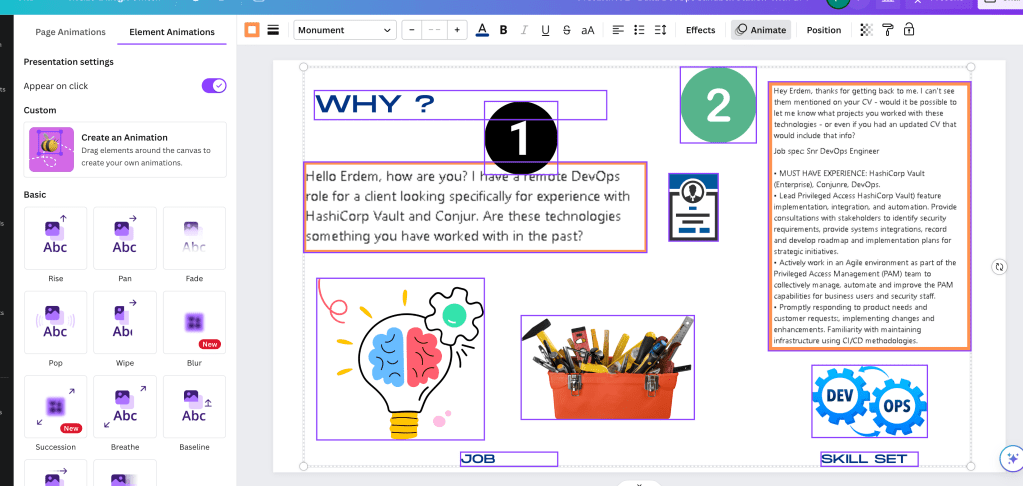
Task: Toggle uppercase aA text case
Action: coord(588,30)
